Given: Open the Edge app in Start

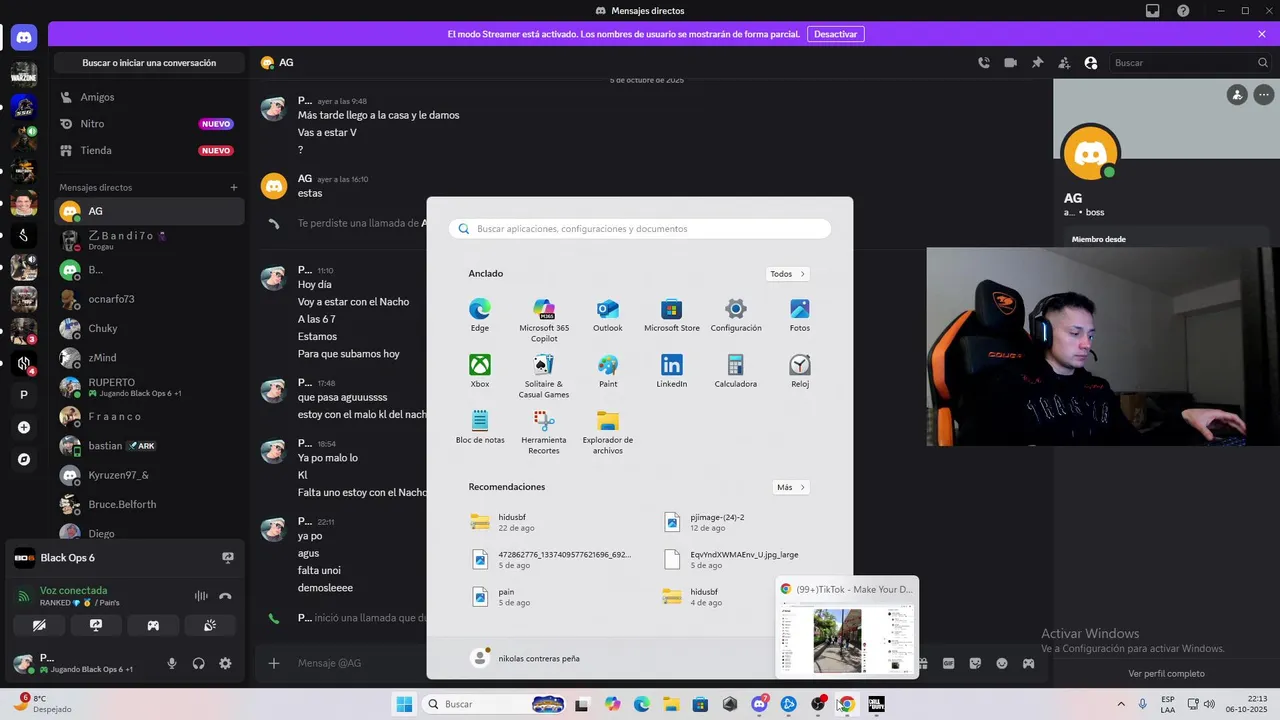Looking at the screenshot, I should [480, 315].
